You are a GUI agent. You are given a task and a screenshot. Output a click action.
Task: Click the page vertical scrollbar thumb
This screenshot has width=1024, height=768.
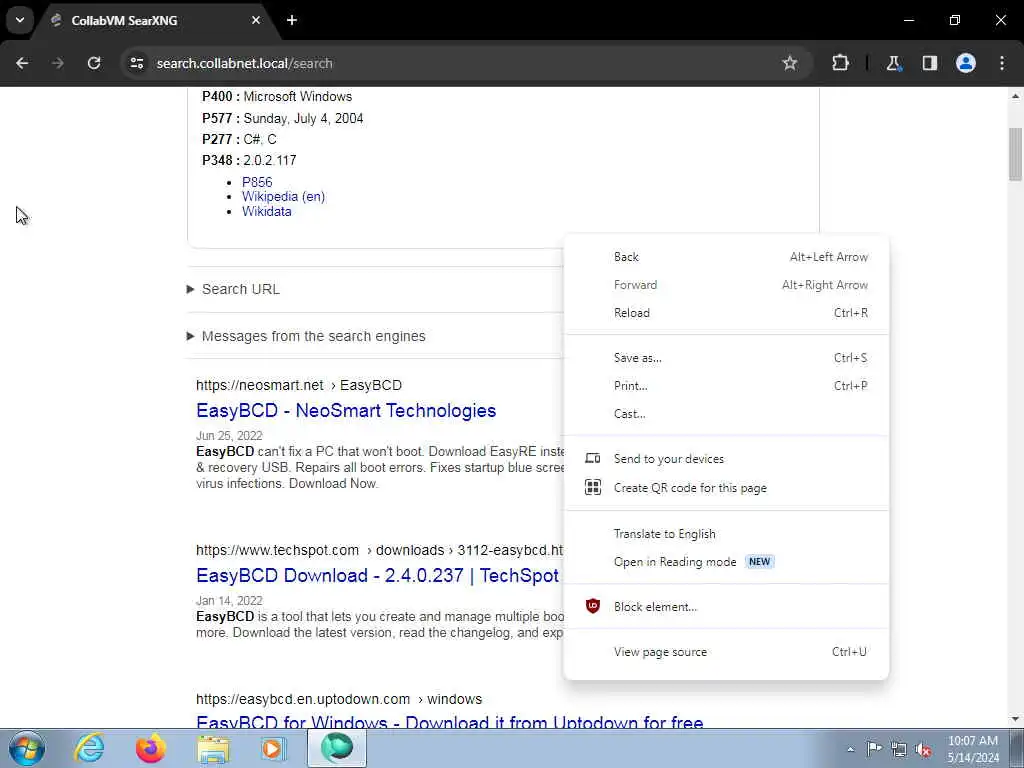(x=1016, y=154)
